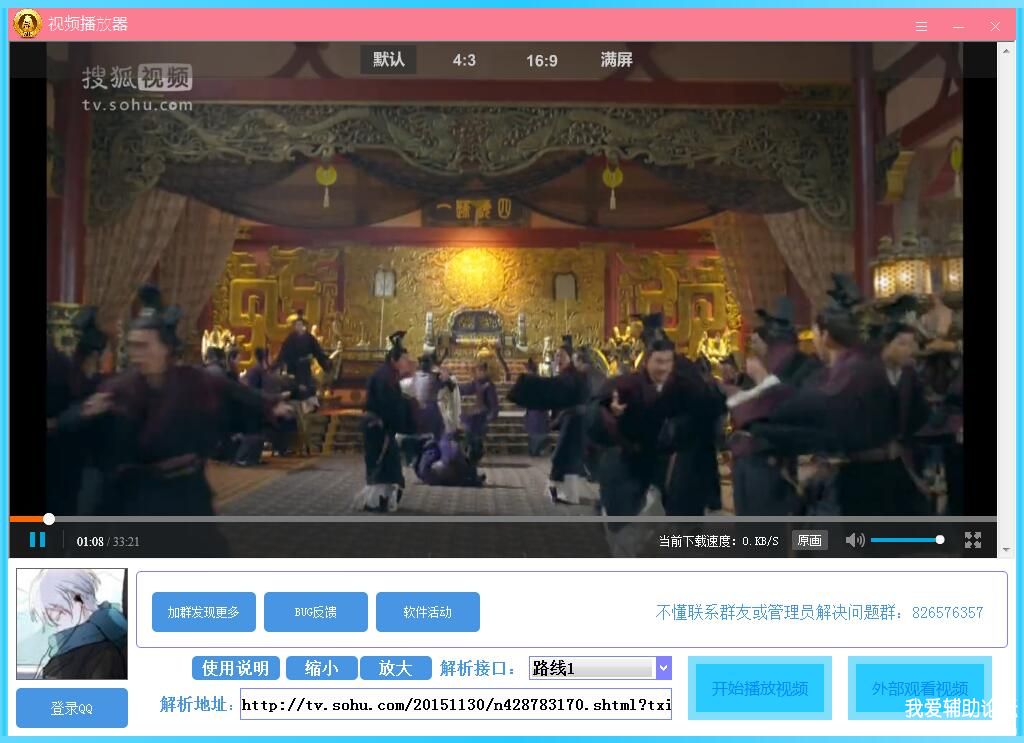Click the anime avatar thumbnail
The height and width of the screenshot is (743, 1024).
click(72, 624)
